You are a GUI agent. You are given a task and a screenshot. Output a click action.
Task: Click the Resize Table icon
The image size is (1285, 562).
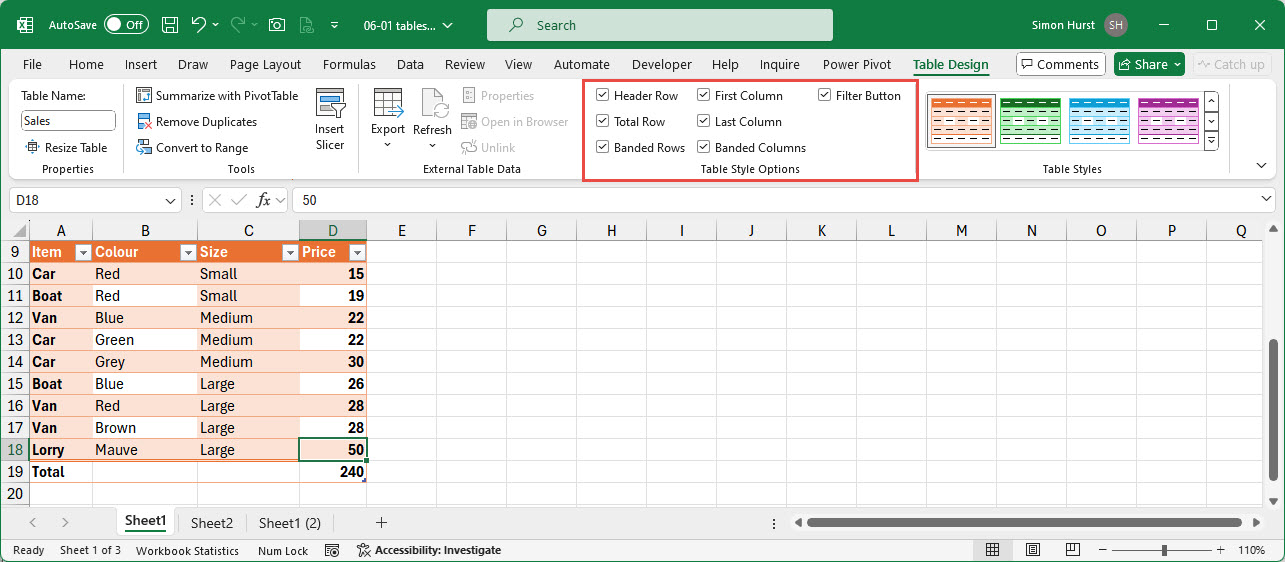(33, 148)
